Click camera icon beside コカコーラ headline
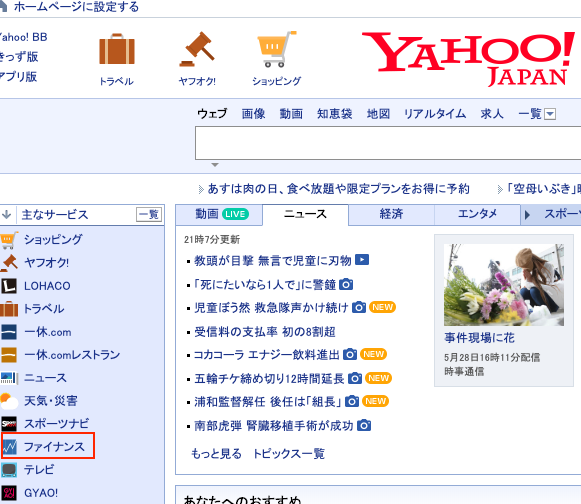The height and width of the screenshot is (504, 581). [x=350, y=354]
